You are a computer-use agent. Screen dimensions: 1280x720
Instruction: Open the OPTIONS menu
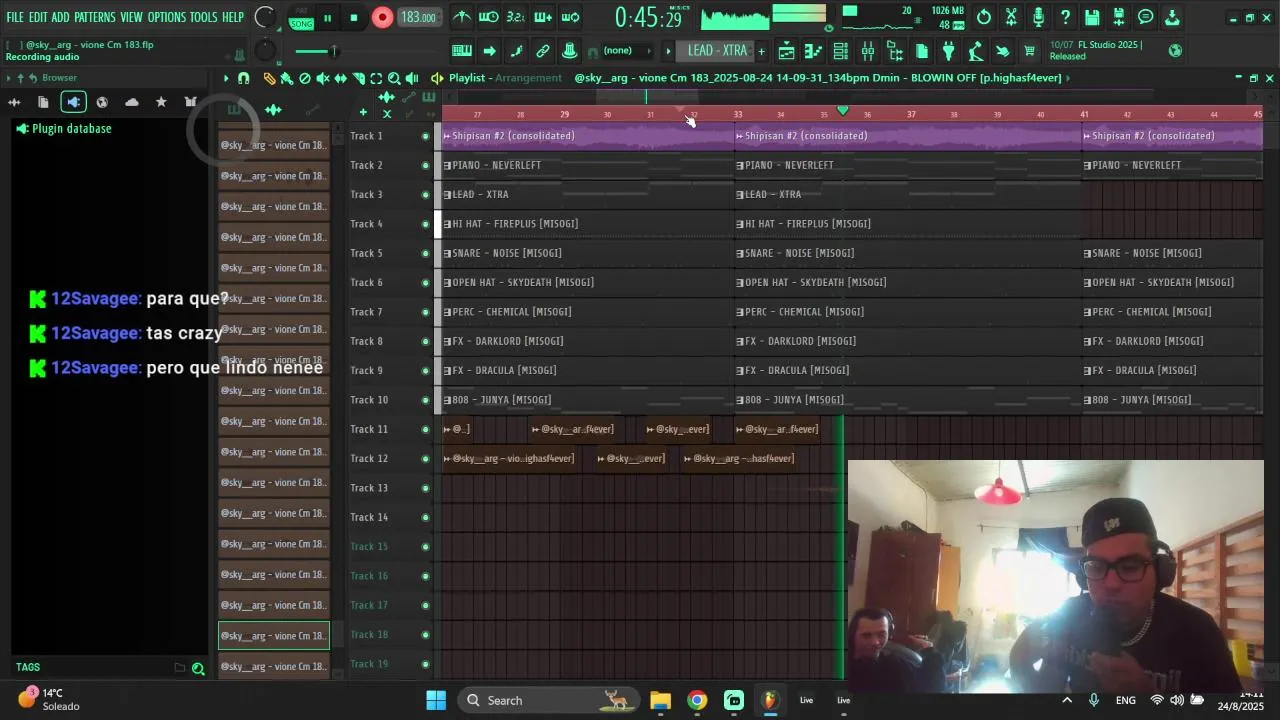tap(167, 17)
